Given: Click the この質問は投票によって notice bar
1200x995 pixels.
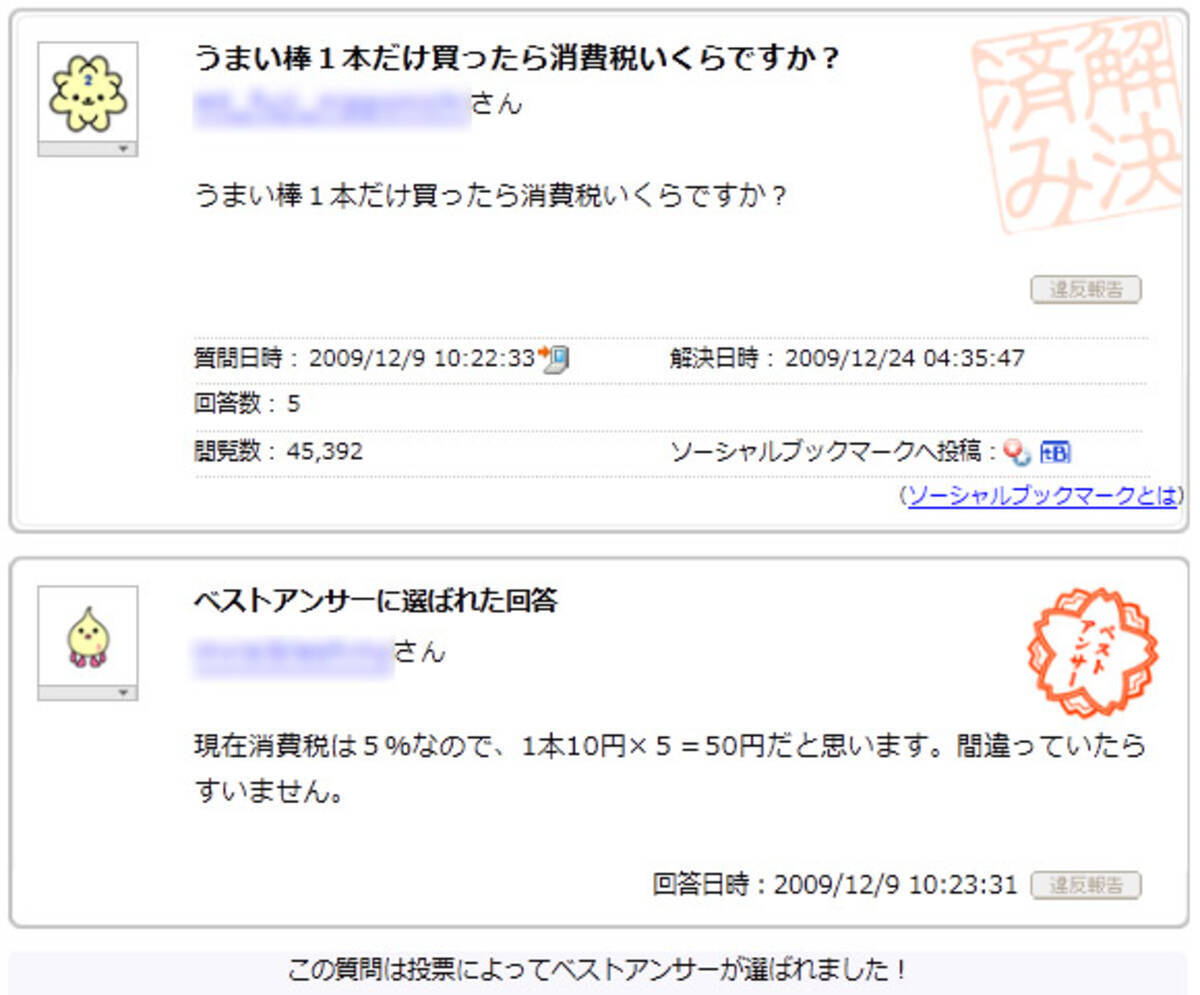Looking at the screenshot, I should pos(598,970).
